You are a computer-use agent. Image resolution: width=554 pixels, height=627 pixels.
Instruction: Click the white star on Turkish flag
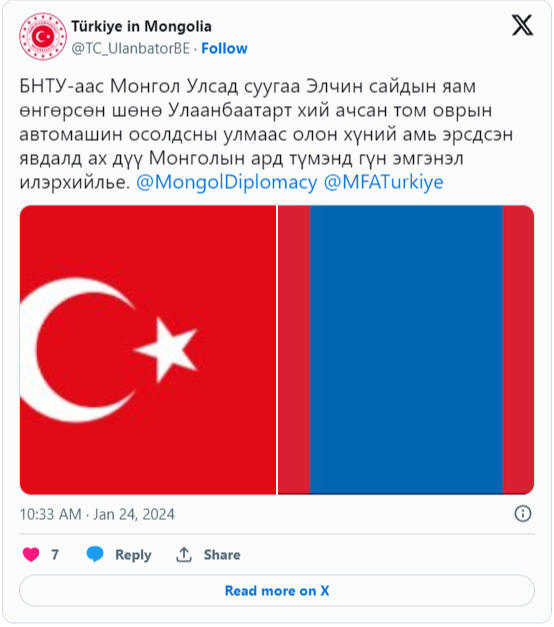click(x=166, y=349)
